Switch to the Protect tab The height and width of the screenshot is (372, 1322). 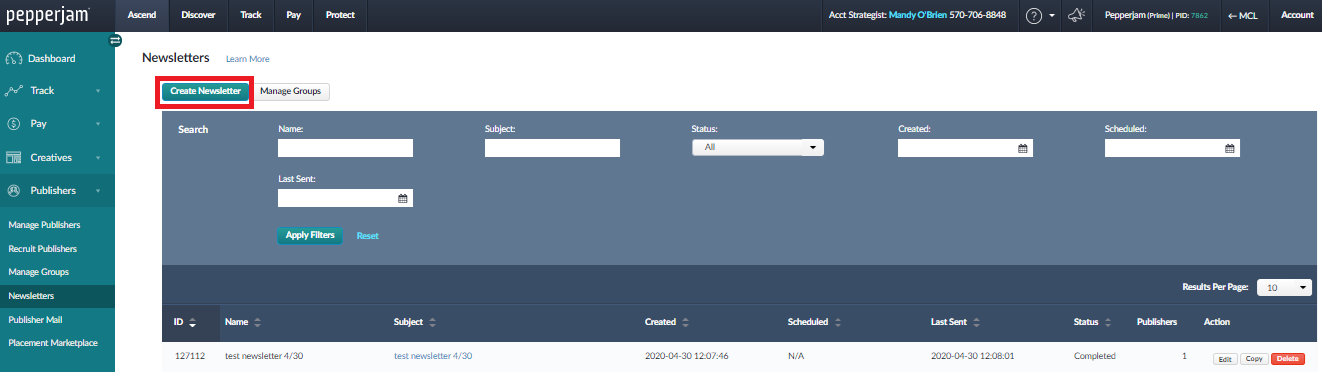click(340, 16)
